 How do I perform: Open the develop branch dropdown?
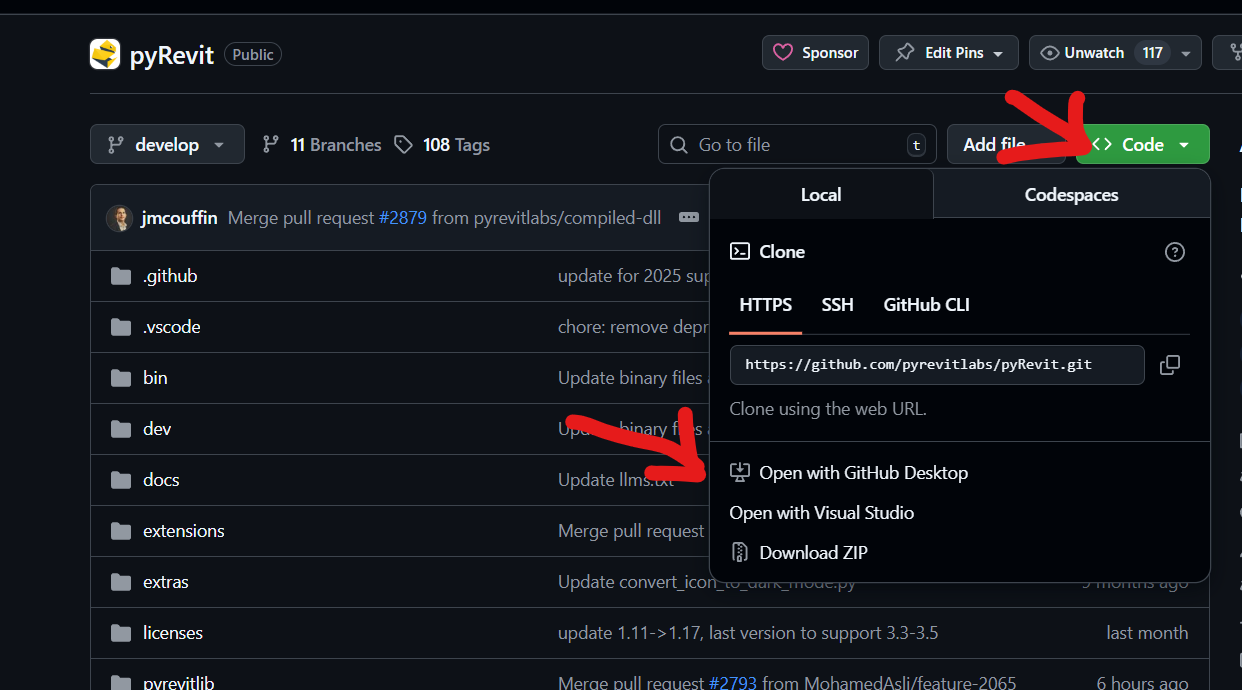pyautogui.click(x=167, y=145)
